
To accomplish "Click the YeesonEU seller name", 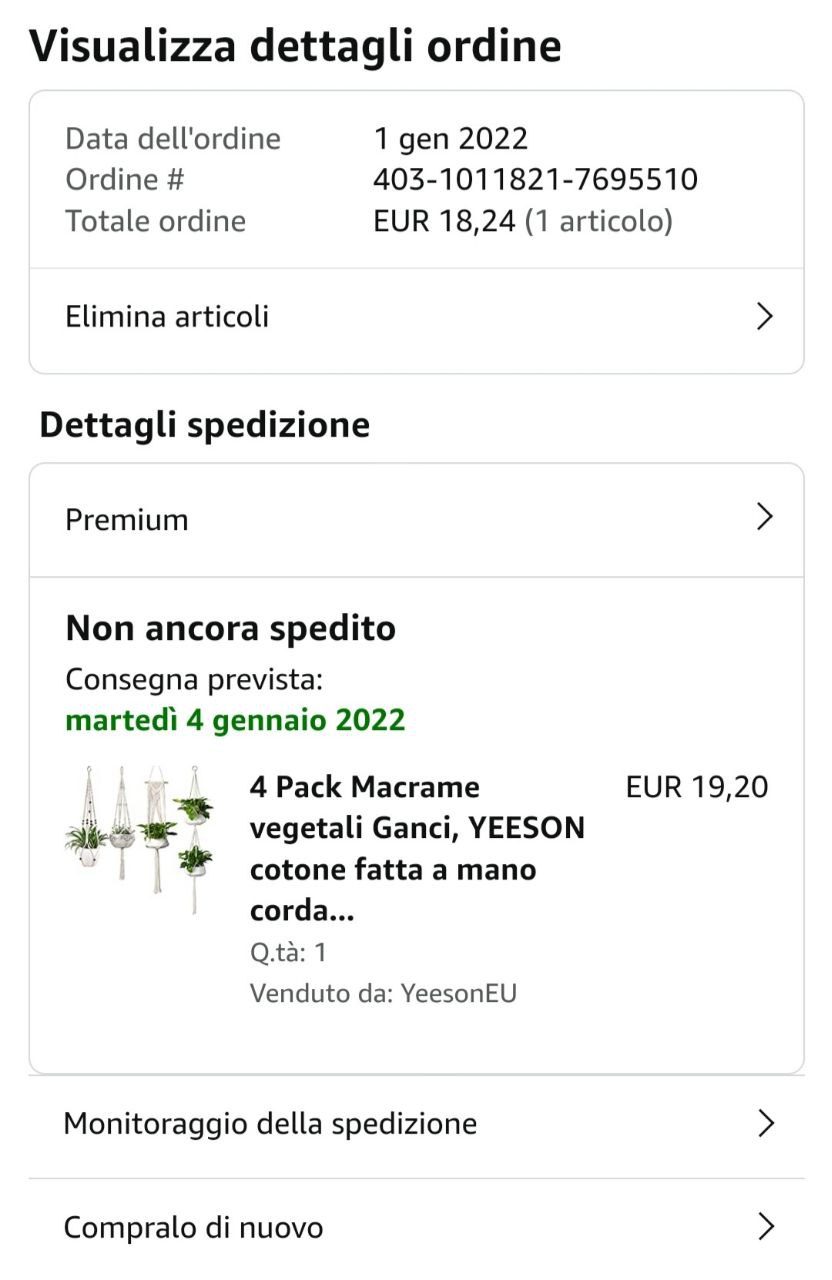I will click(x=459, y=993).
